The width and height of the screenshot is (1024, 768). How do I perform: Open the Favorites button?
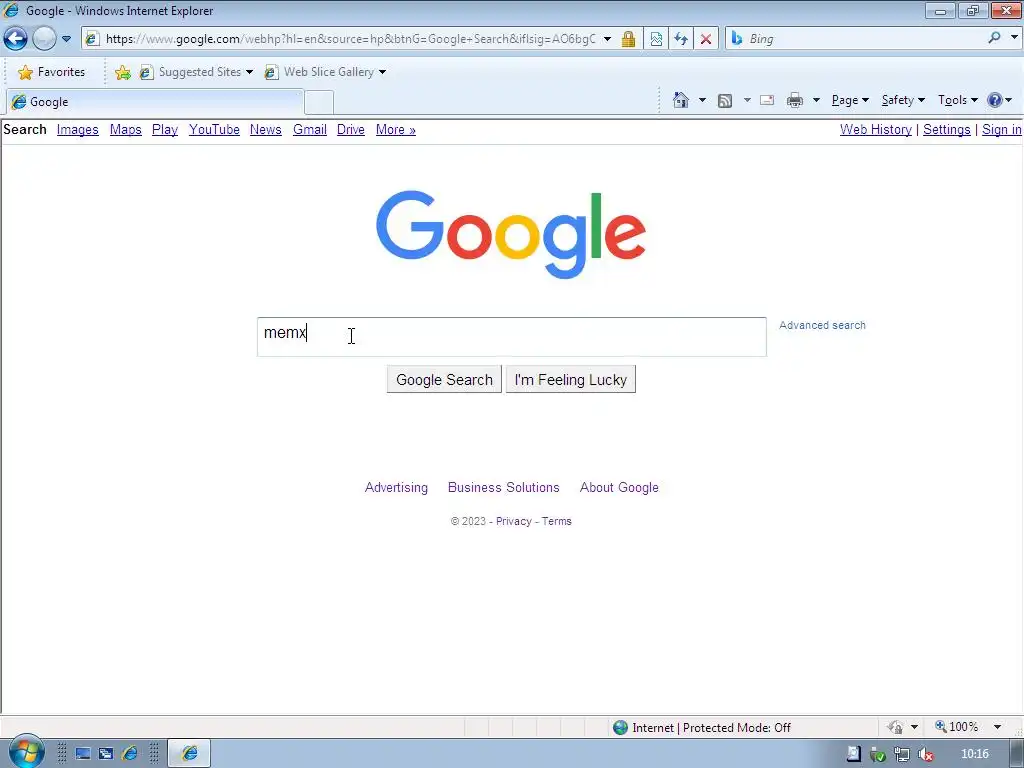pos(52,72)
